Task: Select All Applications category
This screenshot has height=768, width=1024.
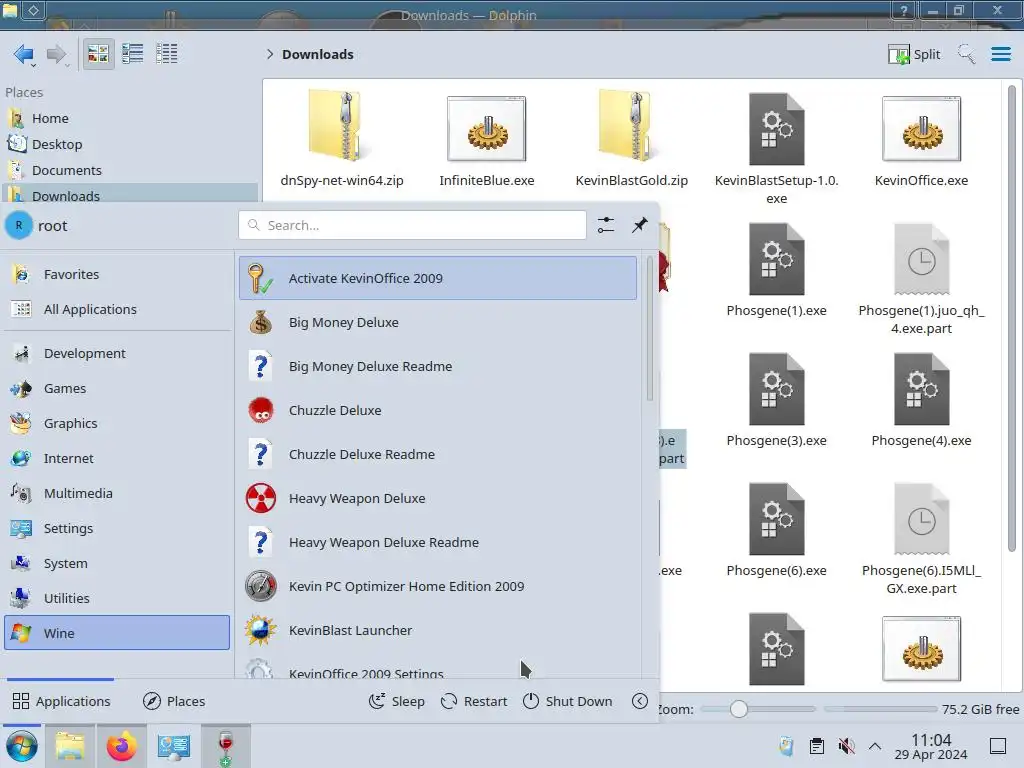Action: point(117,310)
